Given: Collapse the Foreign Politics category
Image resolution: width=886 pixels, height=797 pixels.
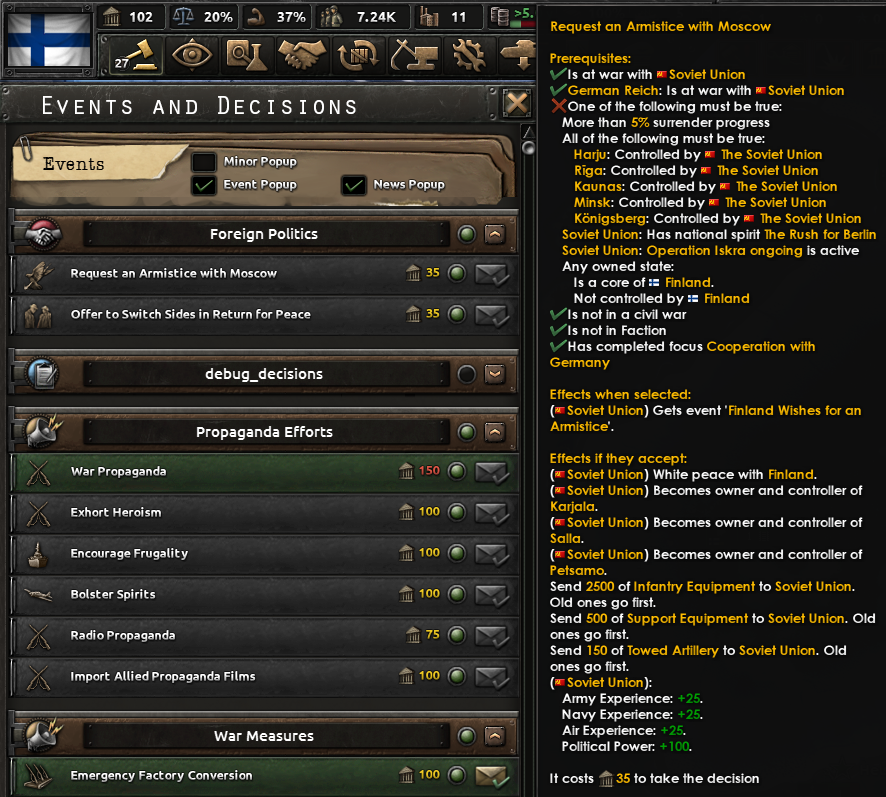Looking at the screenshot, I should pyautogui.click(x=495, y=234).
